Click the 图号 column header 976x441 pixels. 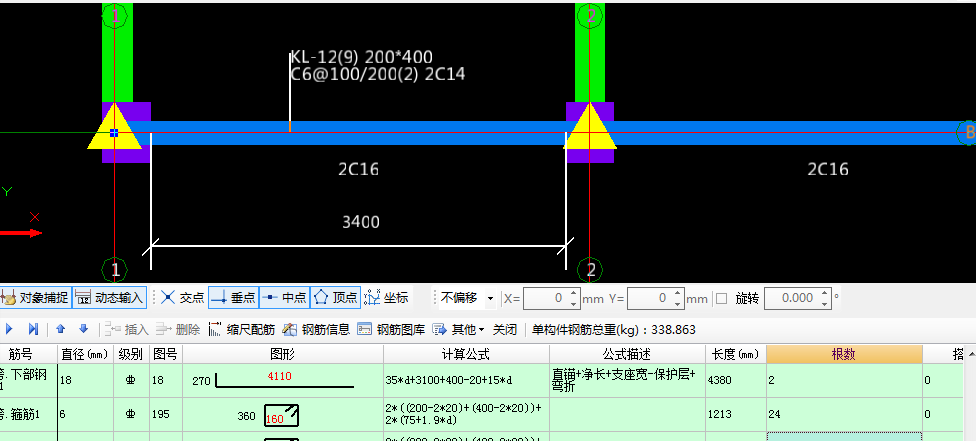pyautogui.click(x=166, y=354)
